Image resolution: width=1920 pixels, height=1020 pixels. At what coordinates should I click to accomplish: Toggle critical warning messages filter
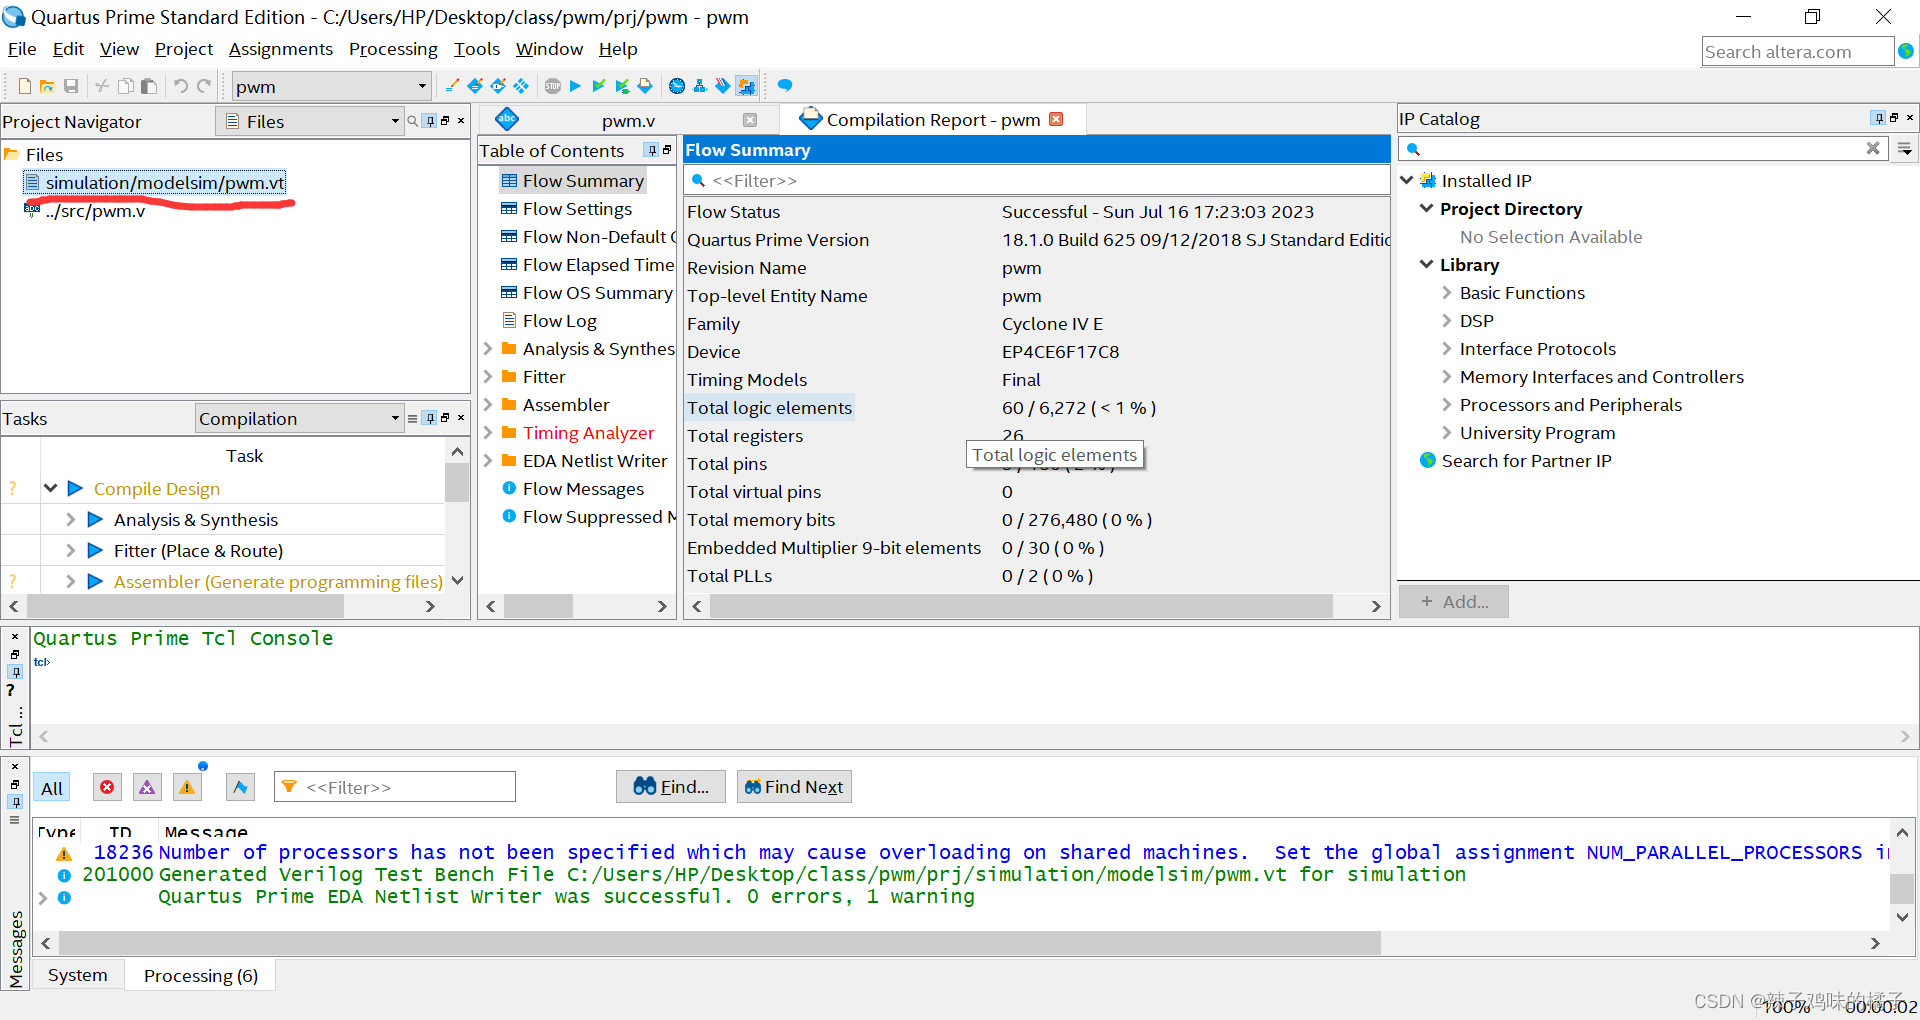(147, 787)
